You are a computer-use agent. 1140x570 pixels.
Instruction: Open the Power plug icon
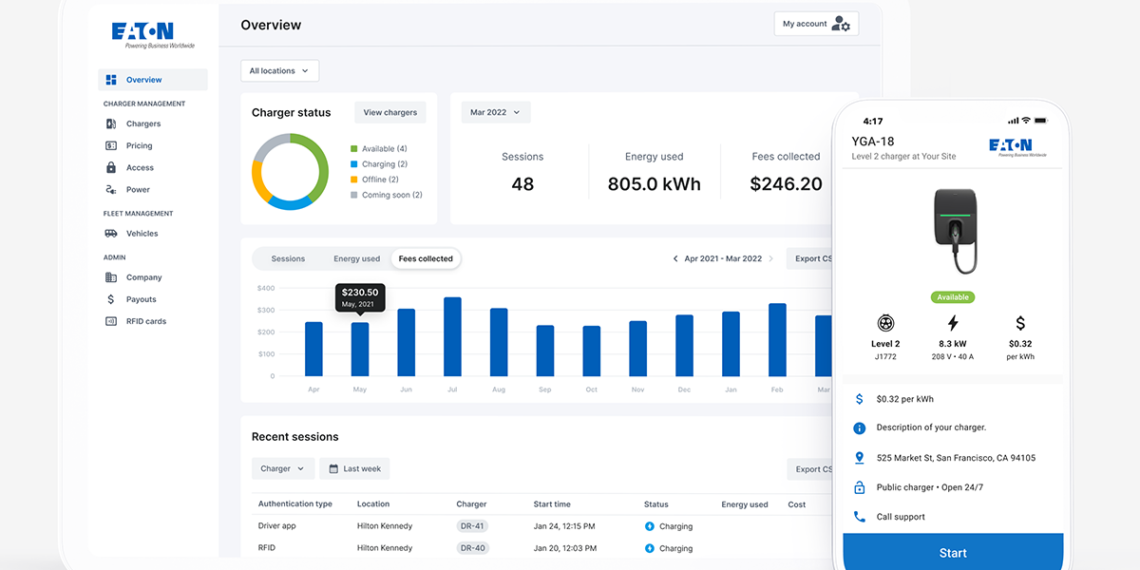coord(111,190)
